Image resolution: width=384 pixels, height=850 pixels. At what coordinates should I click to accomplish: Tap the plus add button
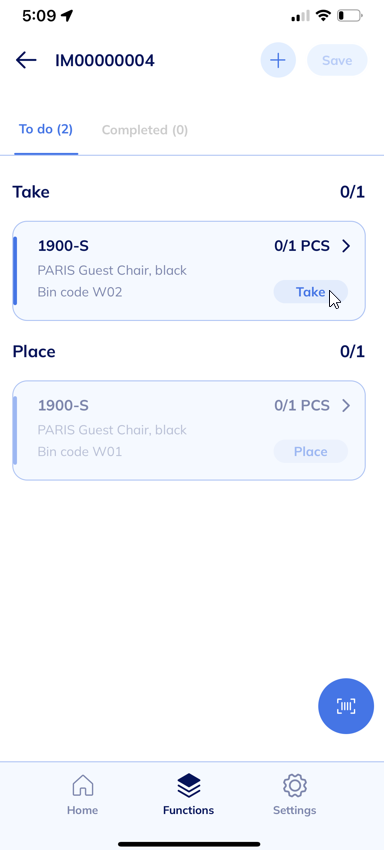(x=278, y=60)
